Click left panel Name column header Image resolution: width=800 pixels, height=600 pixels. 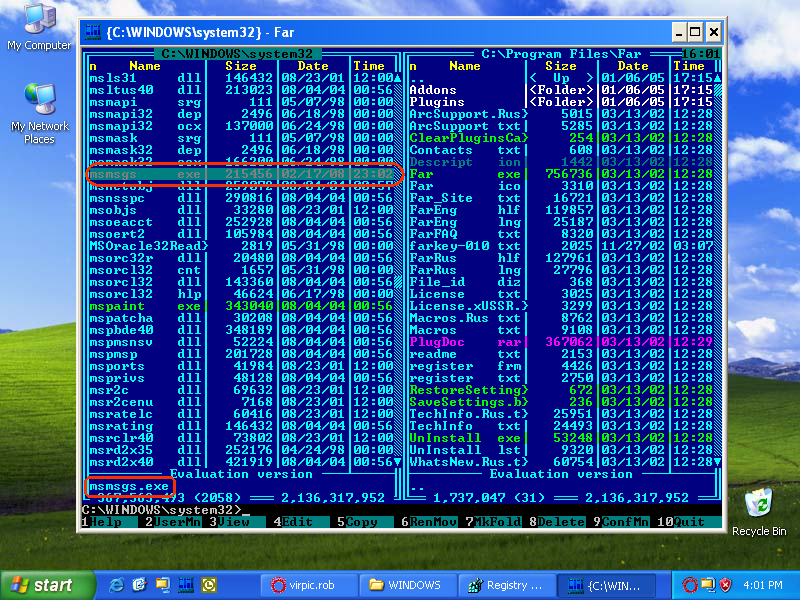[145, 66]
